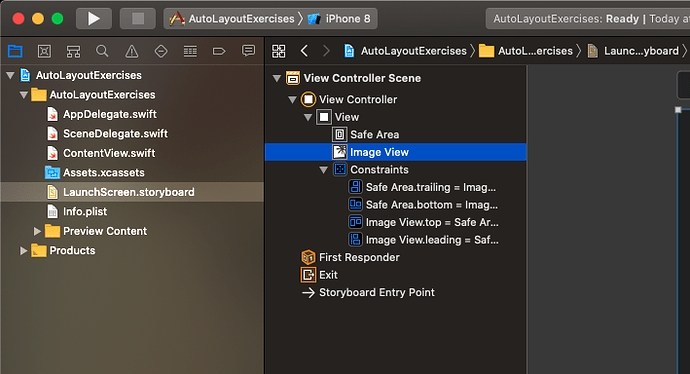Open Assets.xcassets catalog
The height and width of the screenshot is (374, 690).
click(x=95, y=172)
